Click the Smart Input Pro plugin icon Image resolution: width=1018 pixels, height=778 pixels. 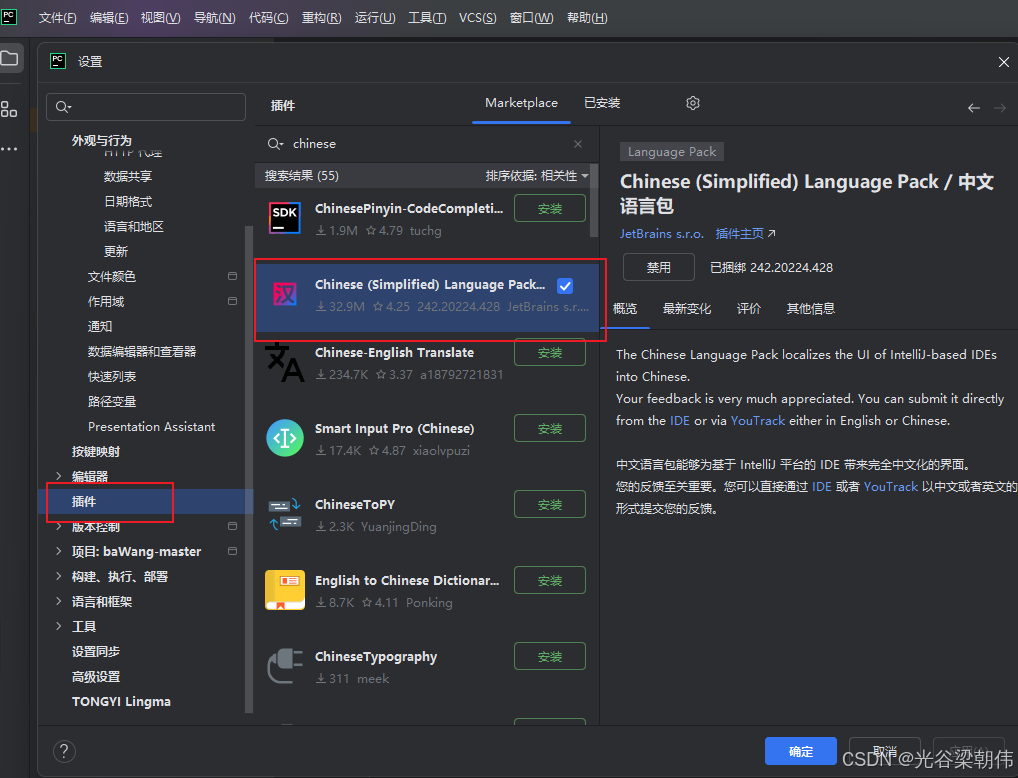[285, 438]
